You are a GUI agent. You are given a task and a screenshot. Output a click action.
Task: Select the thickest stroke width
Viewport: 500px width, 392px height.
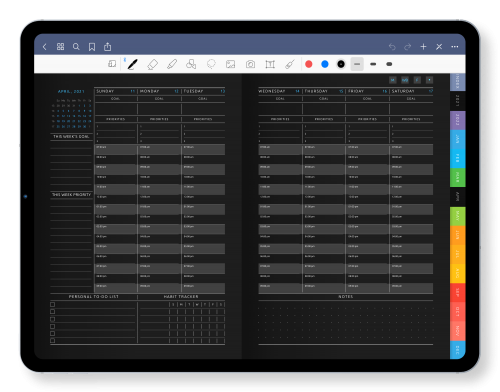coord(389,64)
